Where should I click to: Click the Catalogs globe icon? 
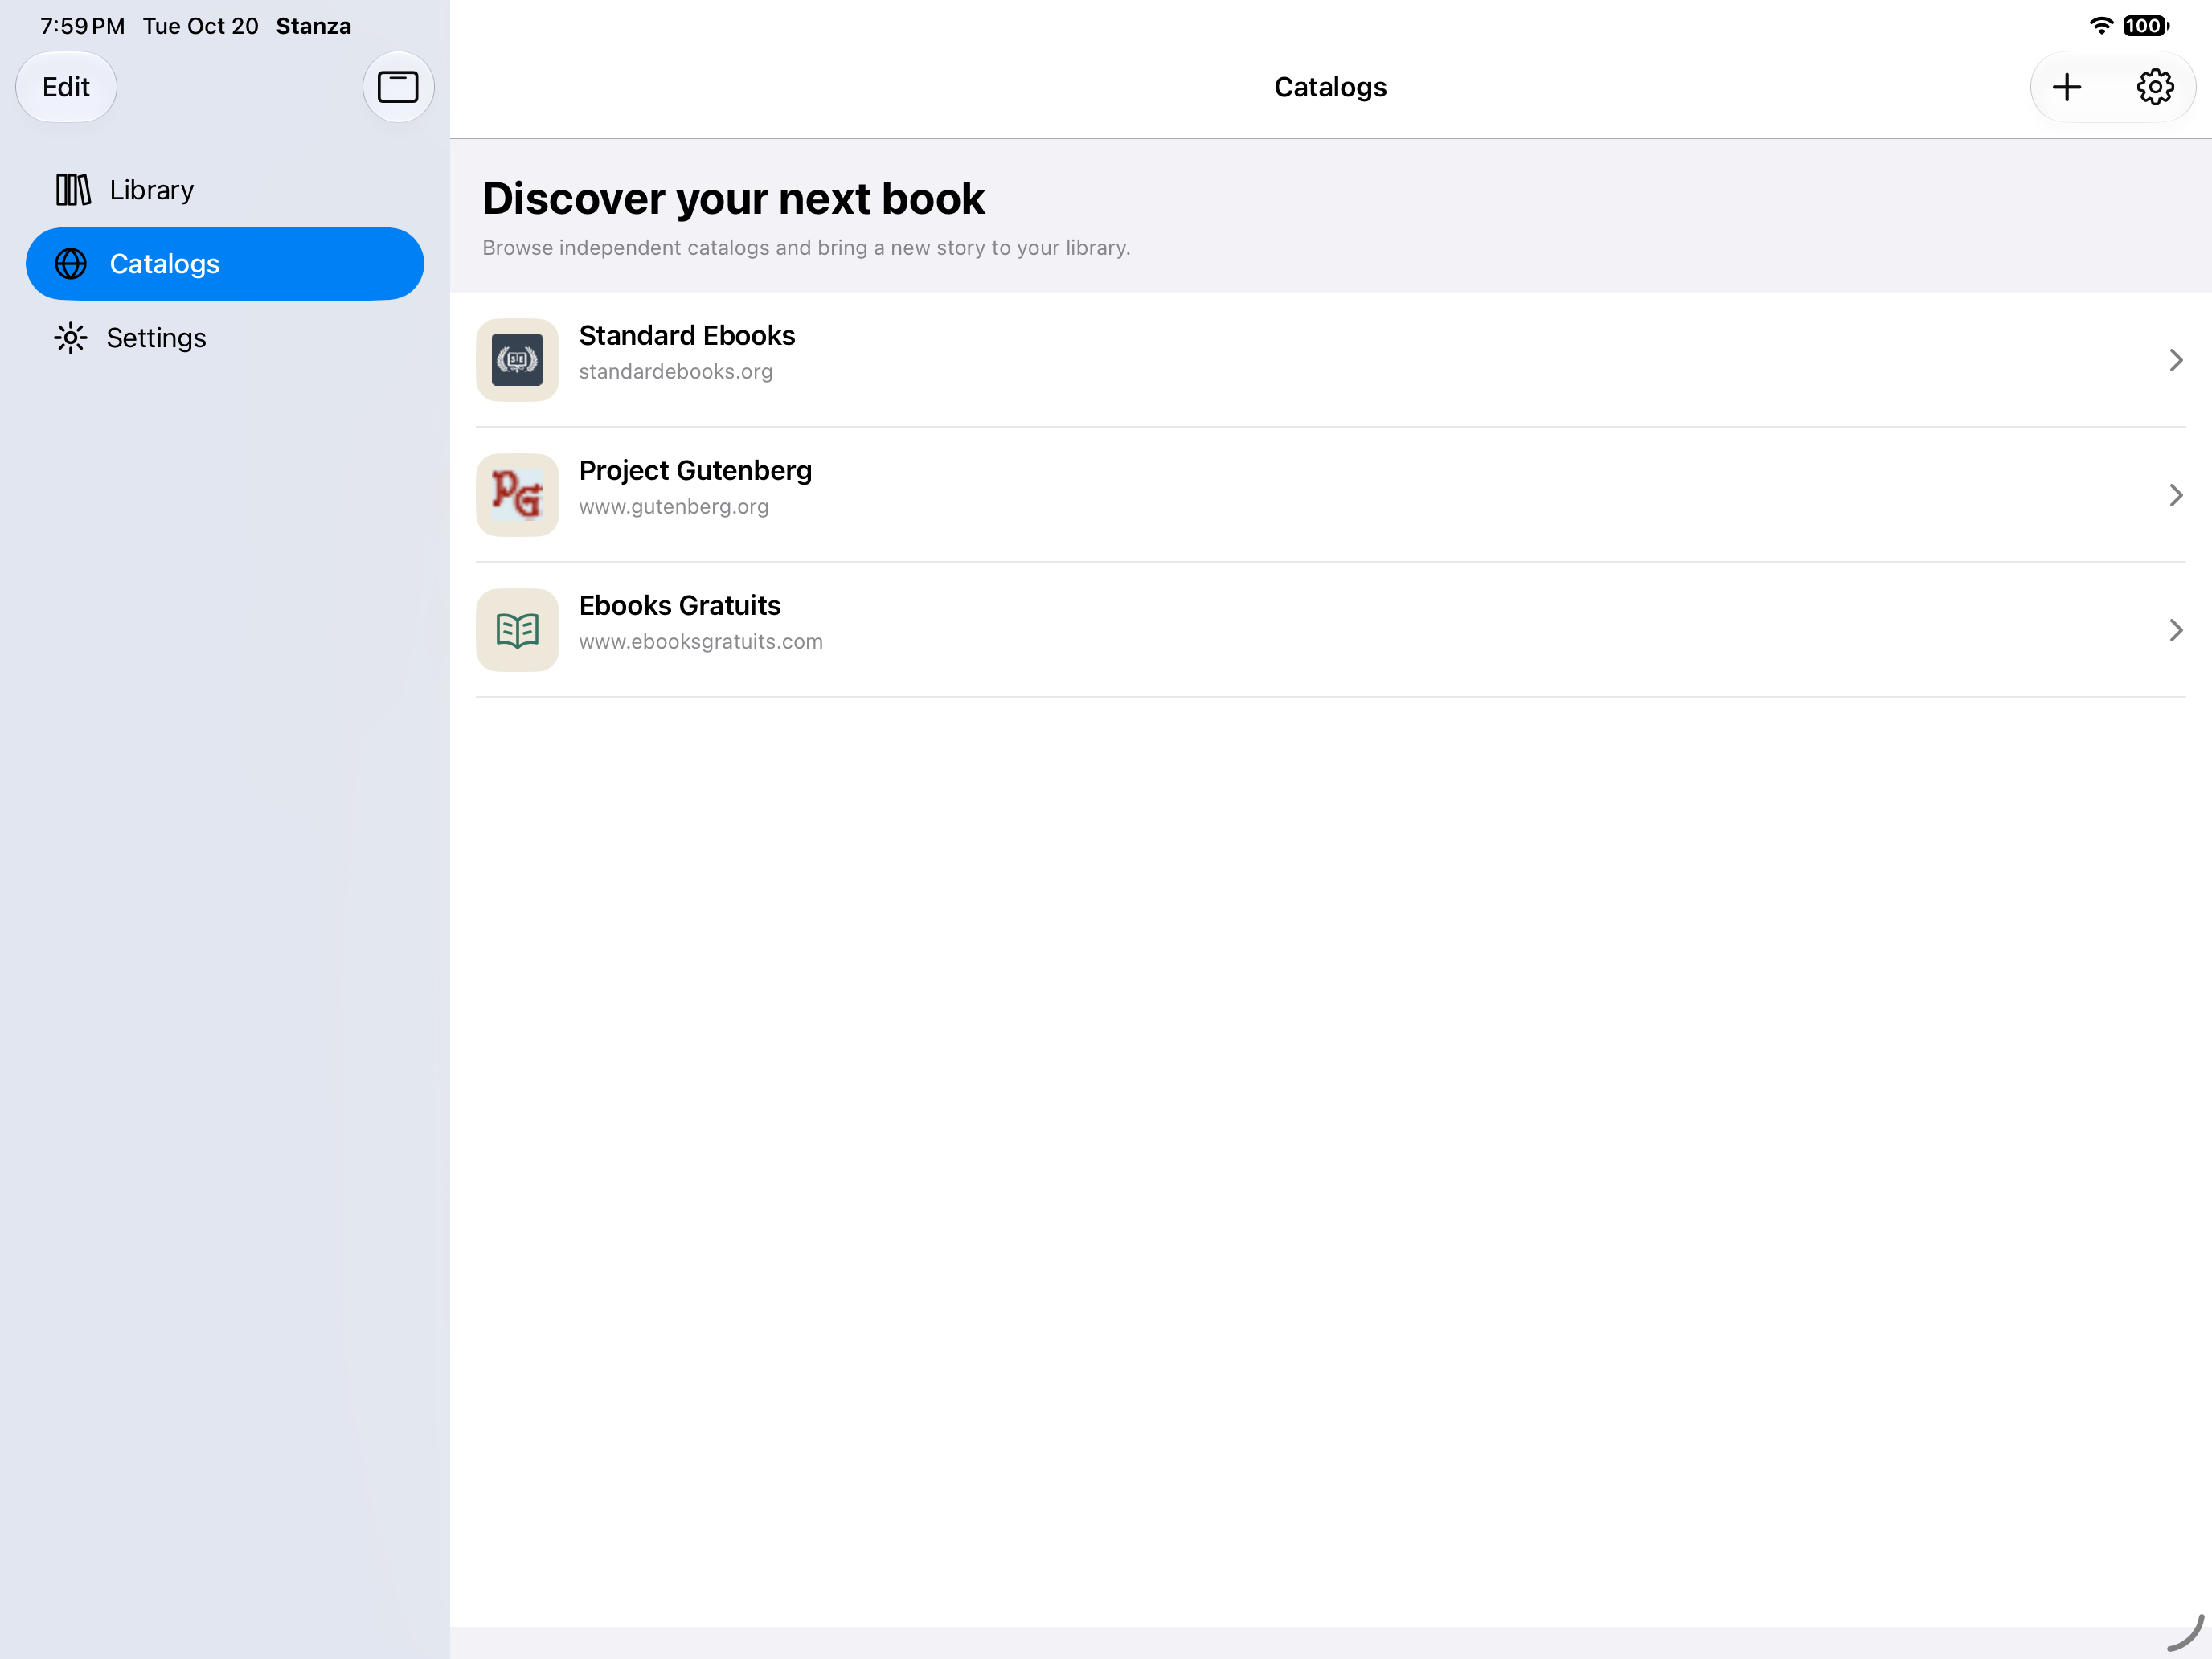[71, 264]
